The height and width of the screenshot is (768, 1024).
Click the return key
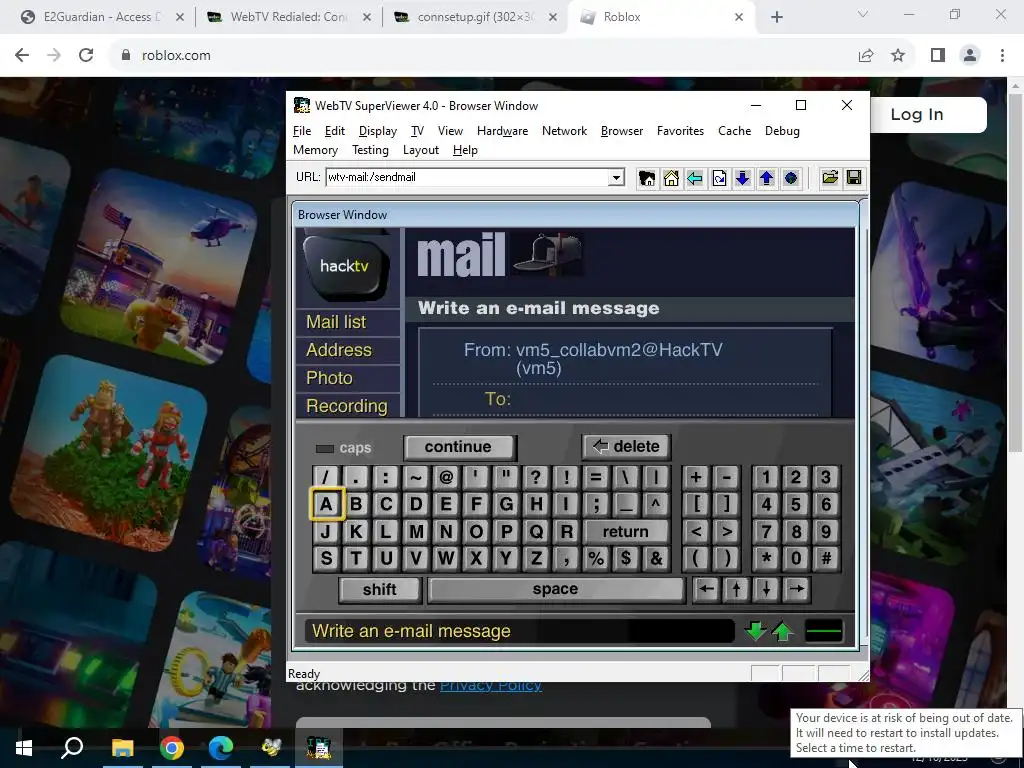click(626, 532)
